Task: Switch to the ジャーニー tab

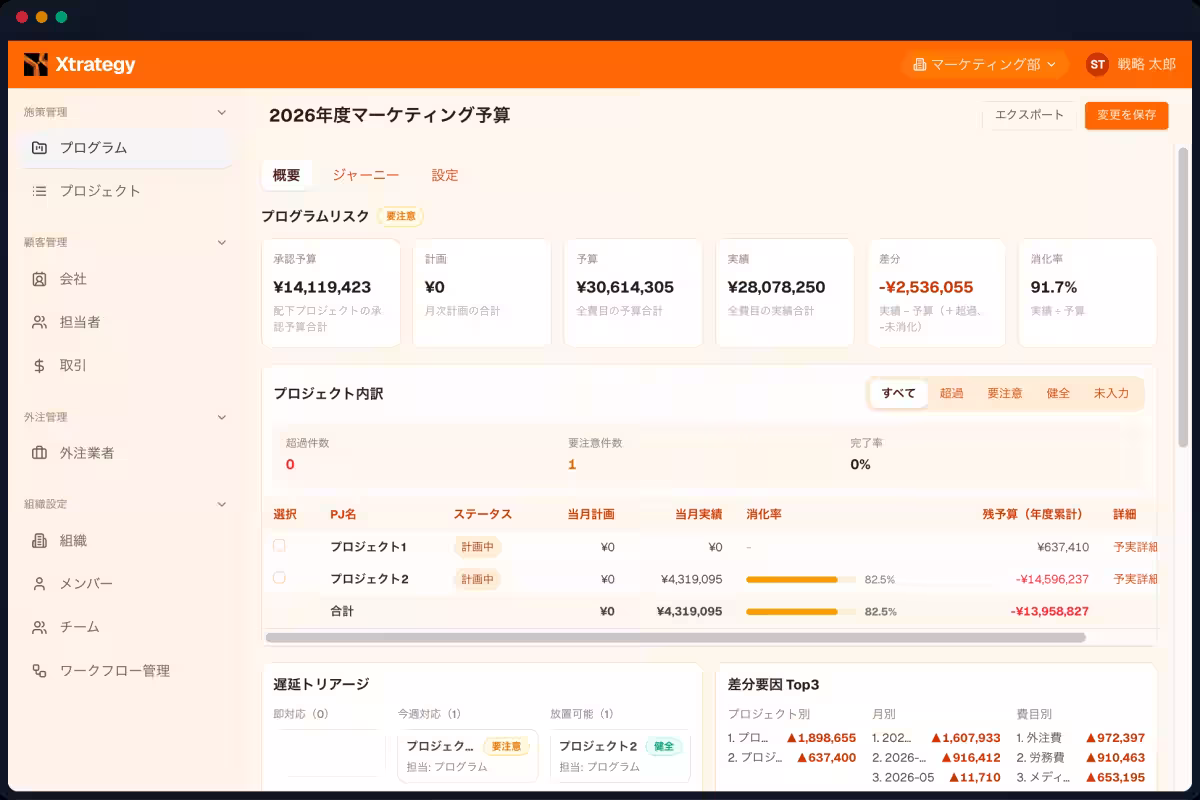Action: click(x=366, y=175)
